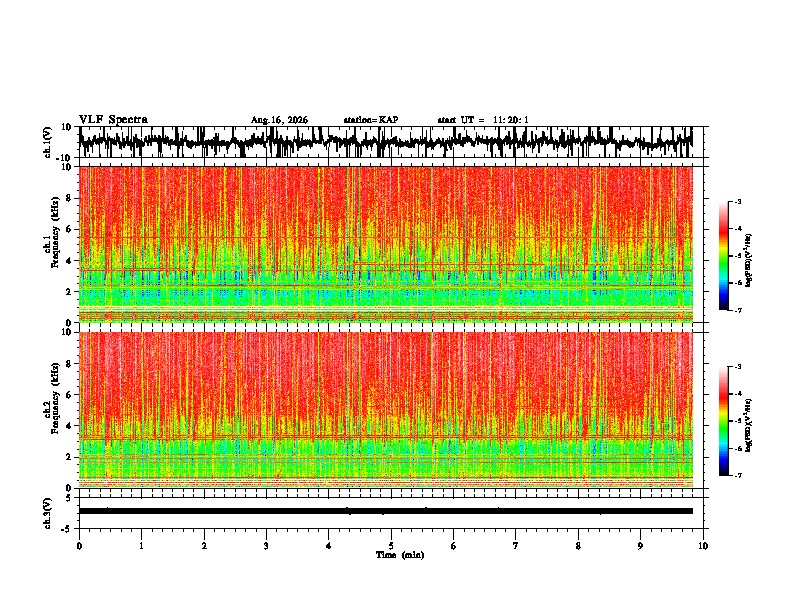Click the VLF Spectra title text

tap(113, 120)
